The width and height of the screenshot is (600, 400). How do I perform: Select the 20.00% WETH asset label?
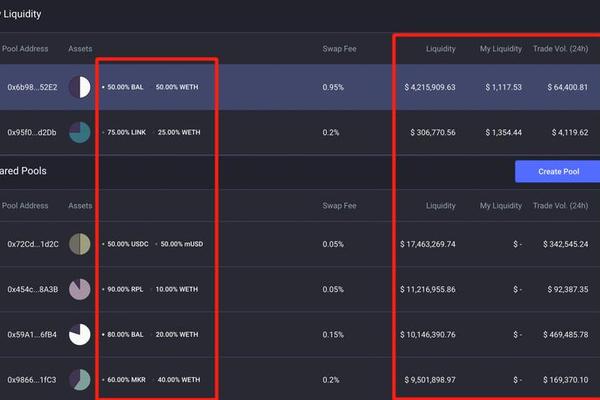tap(177, 334)
